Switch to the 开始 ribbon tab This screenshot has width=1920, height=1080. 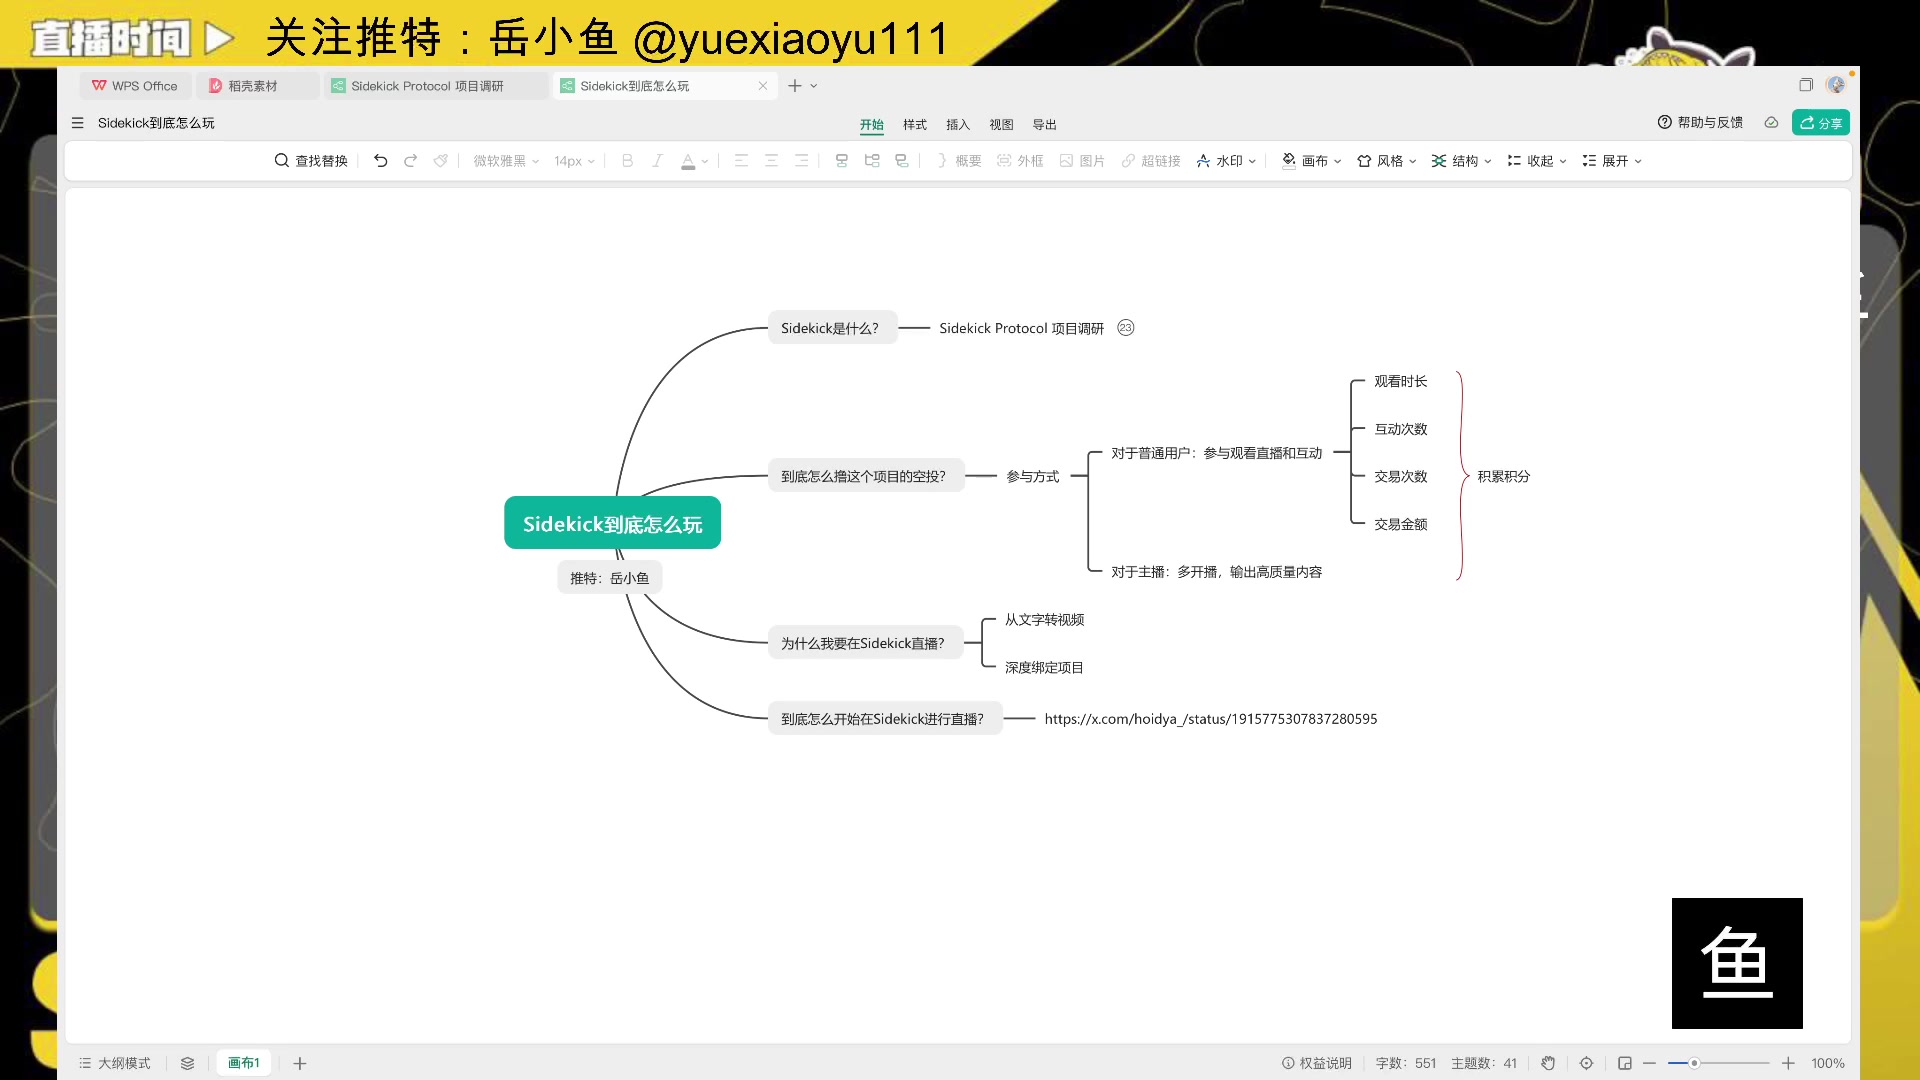(872, 125)
